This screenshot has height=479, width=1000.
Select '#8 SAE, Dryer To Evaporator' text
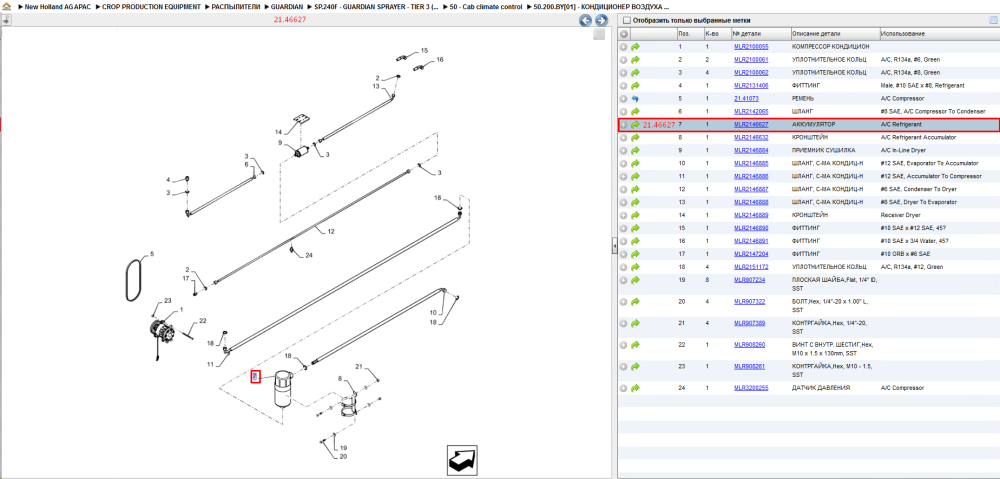[919, 202]
